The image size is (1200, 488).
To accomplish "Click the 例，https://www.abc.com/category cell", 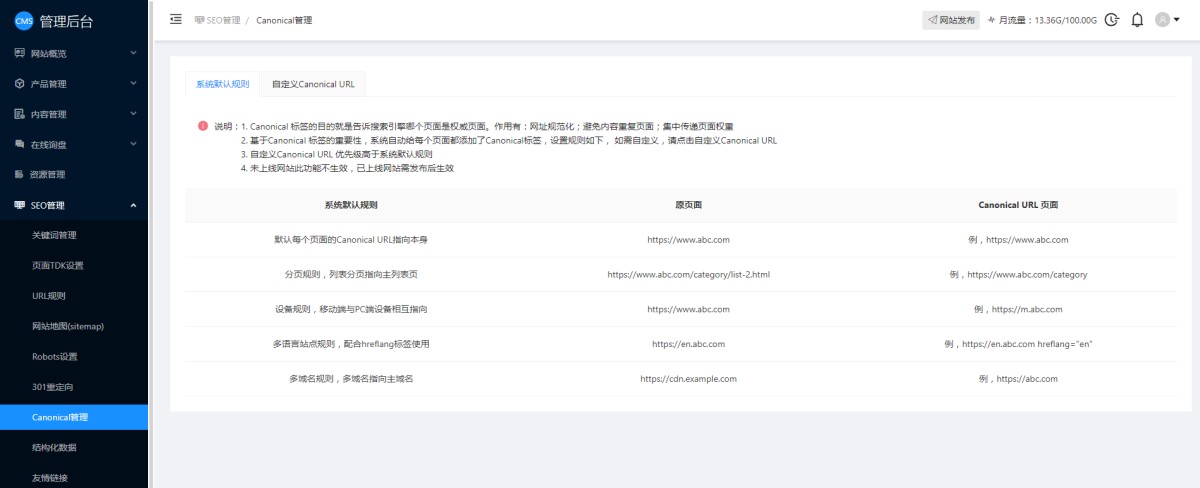I will click(1018, 274).
